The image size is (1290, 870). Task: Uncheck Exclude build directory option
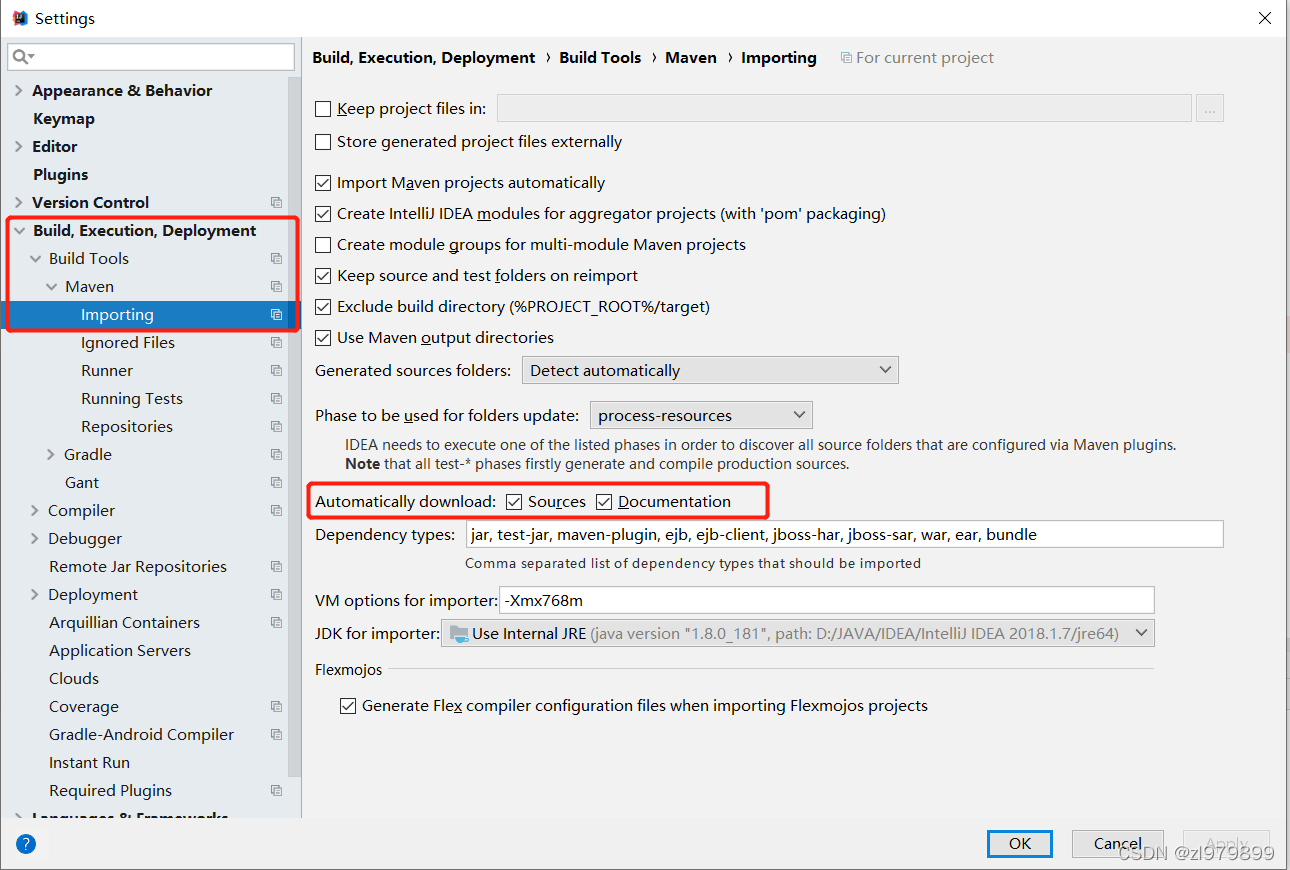(x=323, y=307)
